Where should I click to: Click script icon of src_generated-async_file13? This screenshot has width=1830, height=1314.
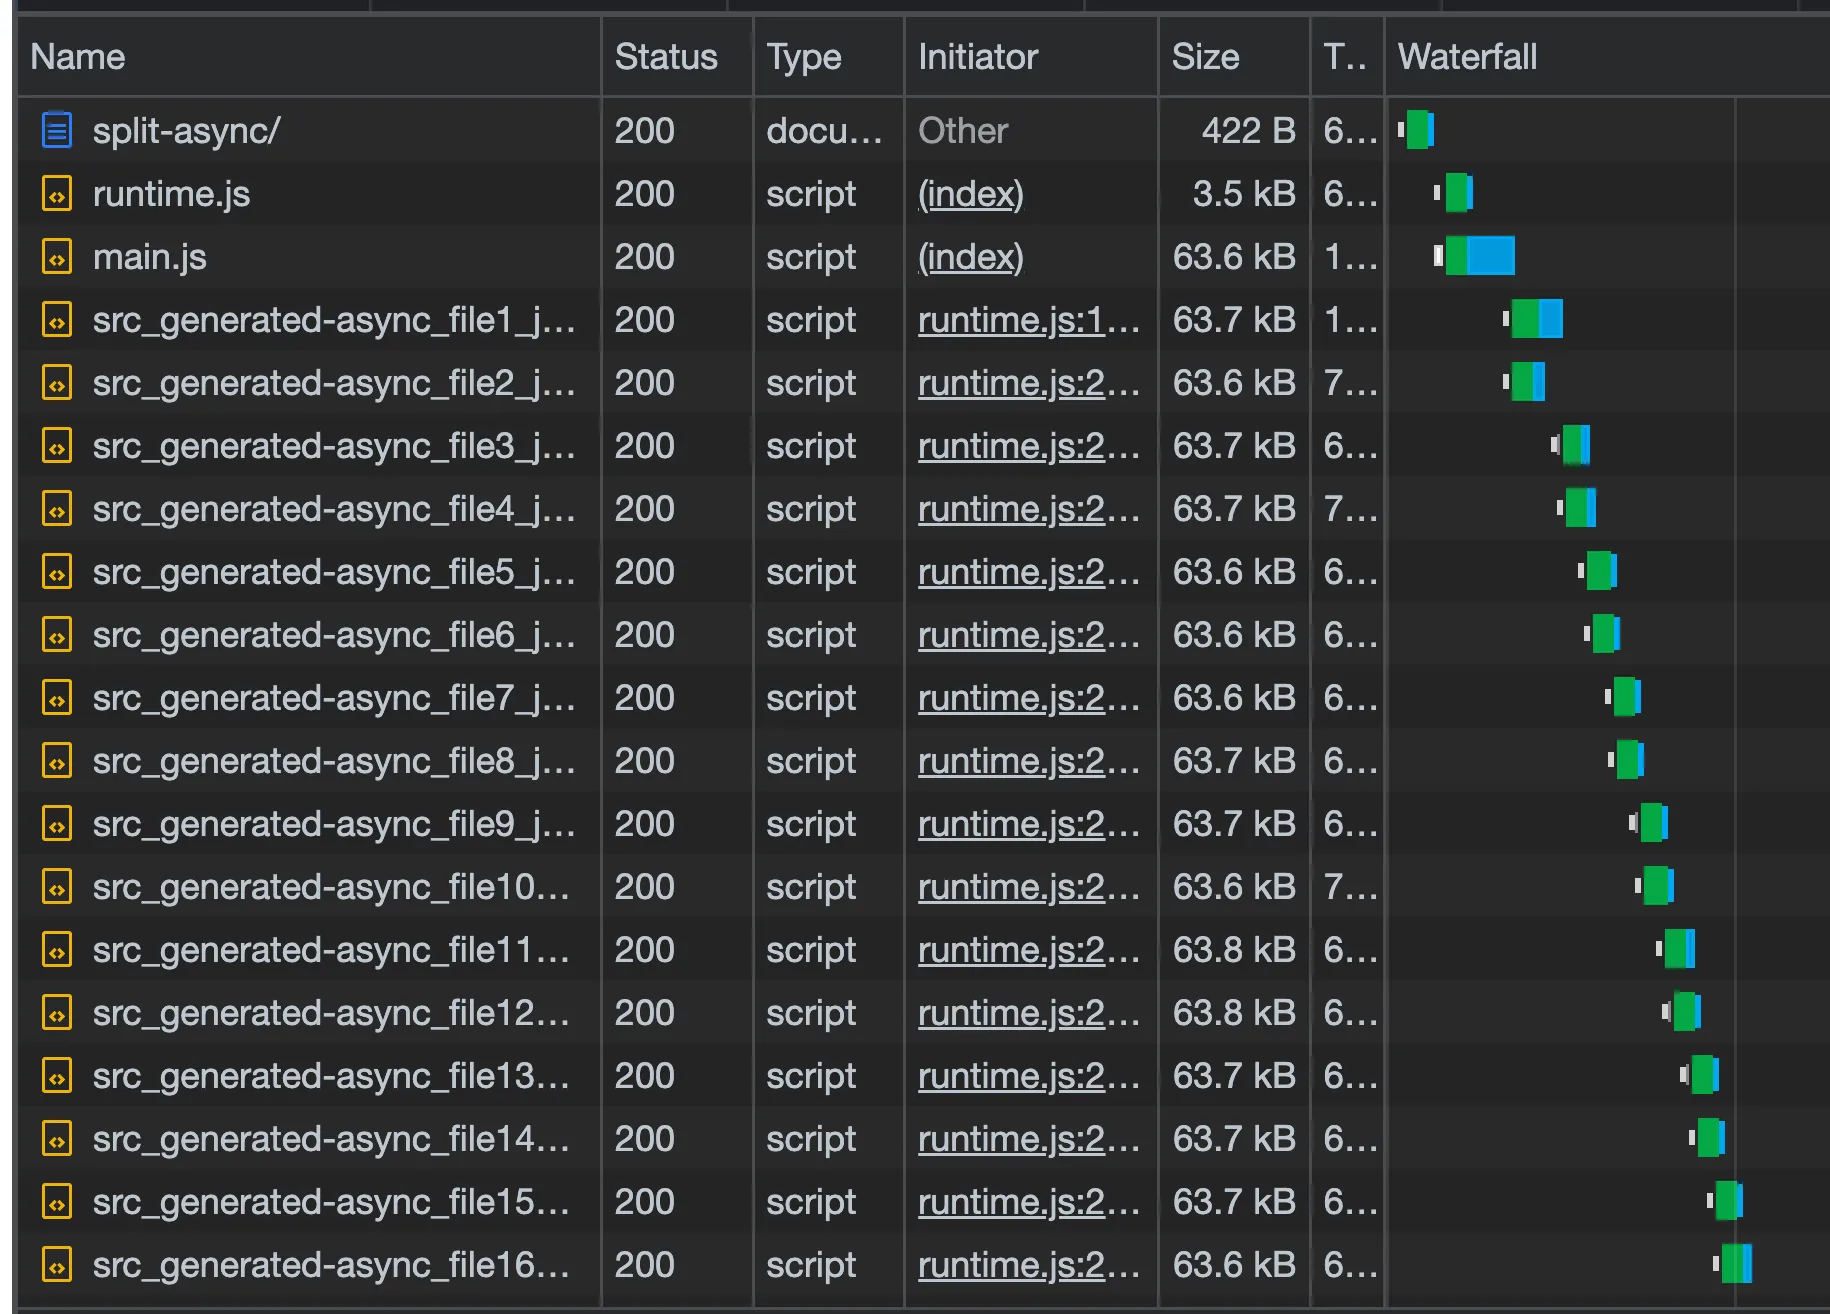57,1076
